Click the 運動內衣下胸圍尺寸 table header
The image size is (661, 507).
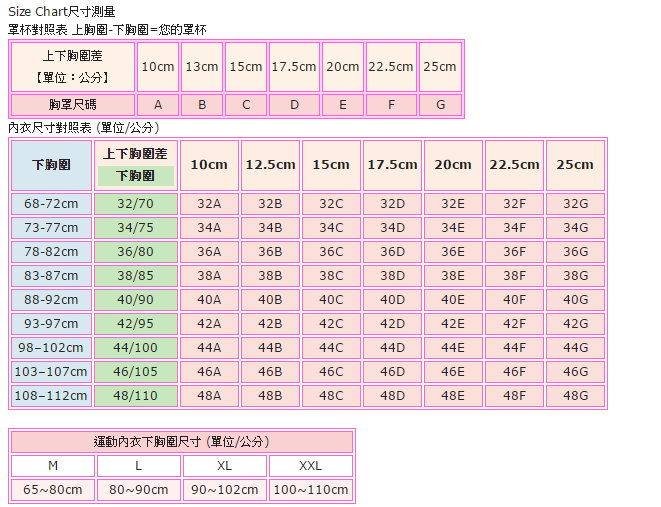pos(181,441)
